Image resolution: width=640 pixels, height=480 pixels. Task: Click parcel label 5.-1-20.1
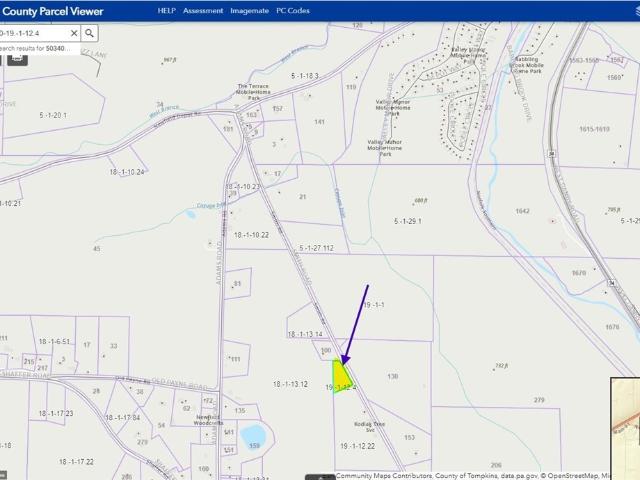pos(53,115)
